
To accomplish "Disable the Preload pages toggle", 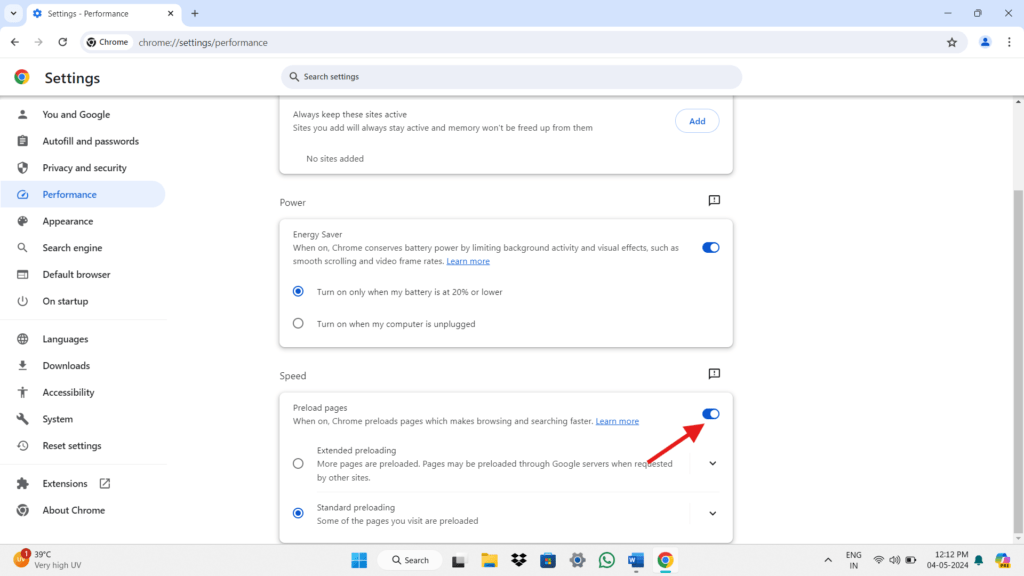I will [x=711, y=414].
